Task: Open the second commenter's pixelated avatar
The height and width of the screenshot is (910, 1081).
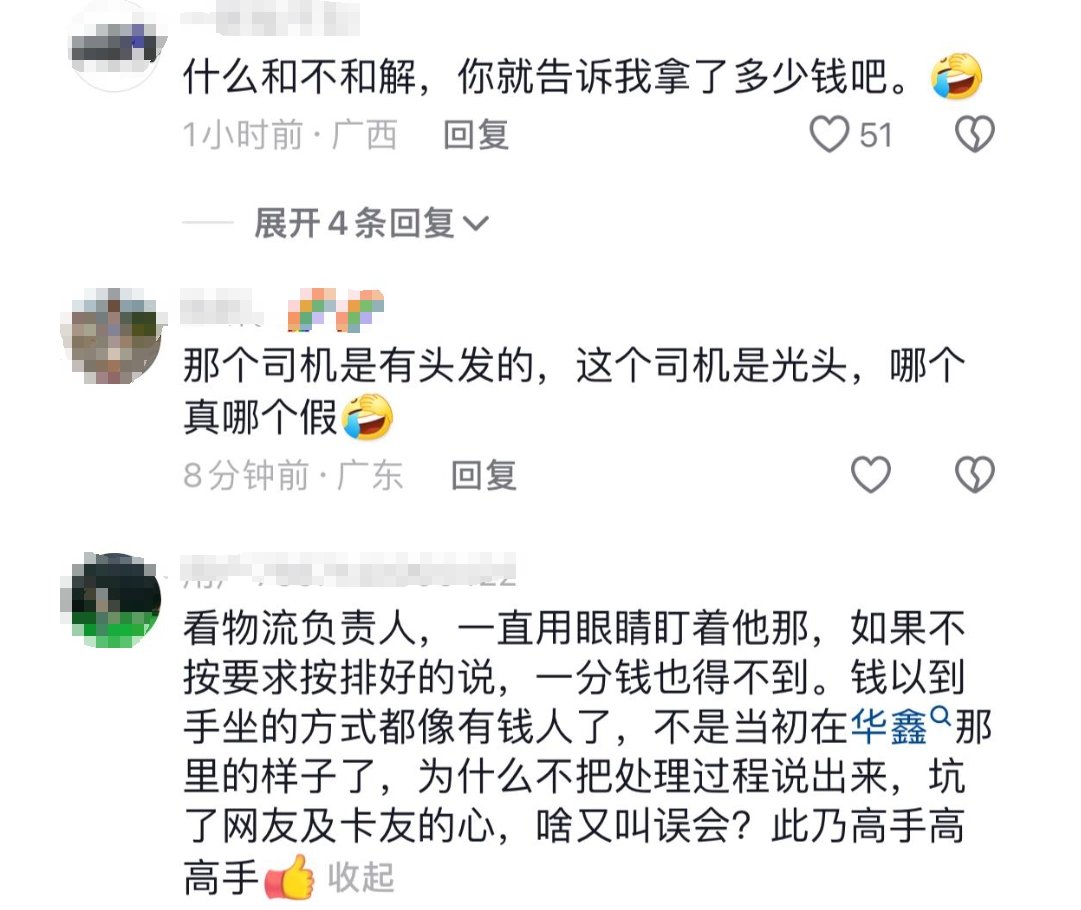Action: tap(114, 336)
